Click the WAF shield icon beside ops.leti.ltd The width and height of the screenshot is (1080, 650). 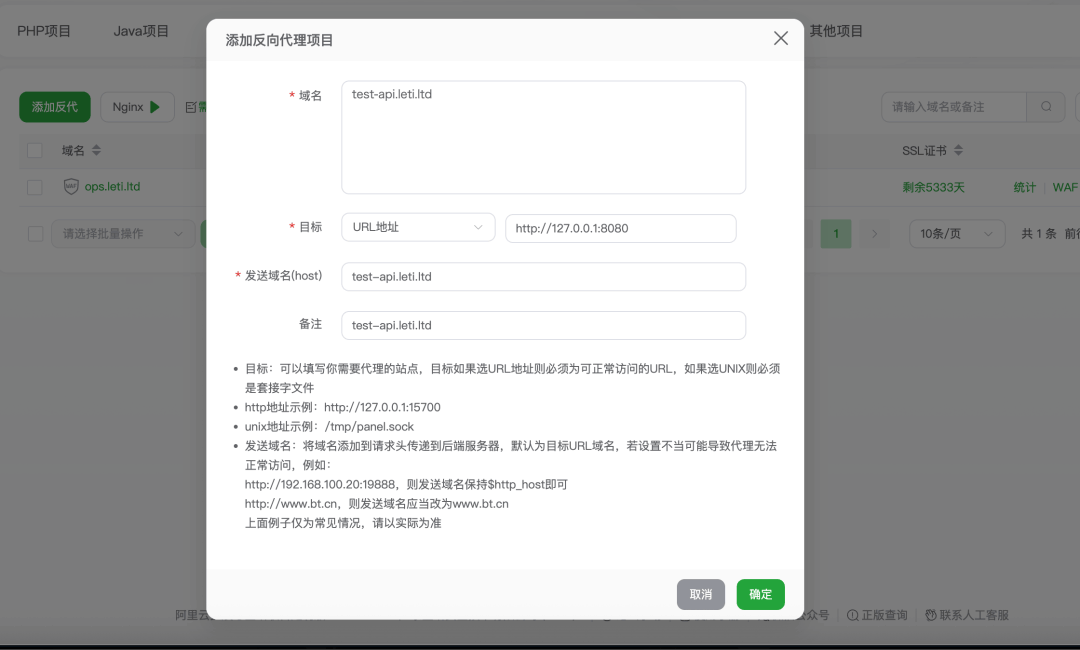(x=71, y=187)
